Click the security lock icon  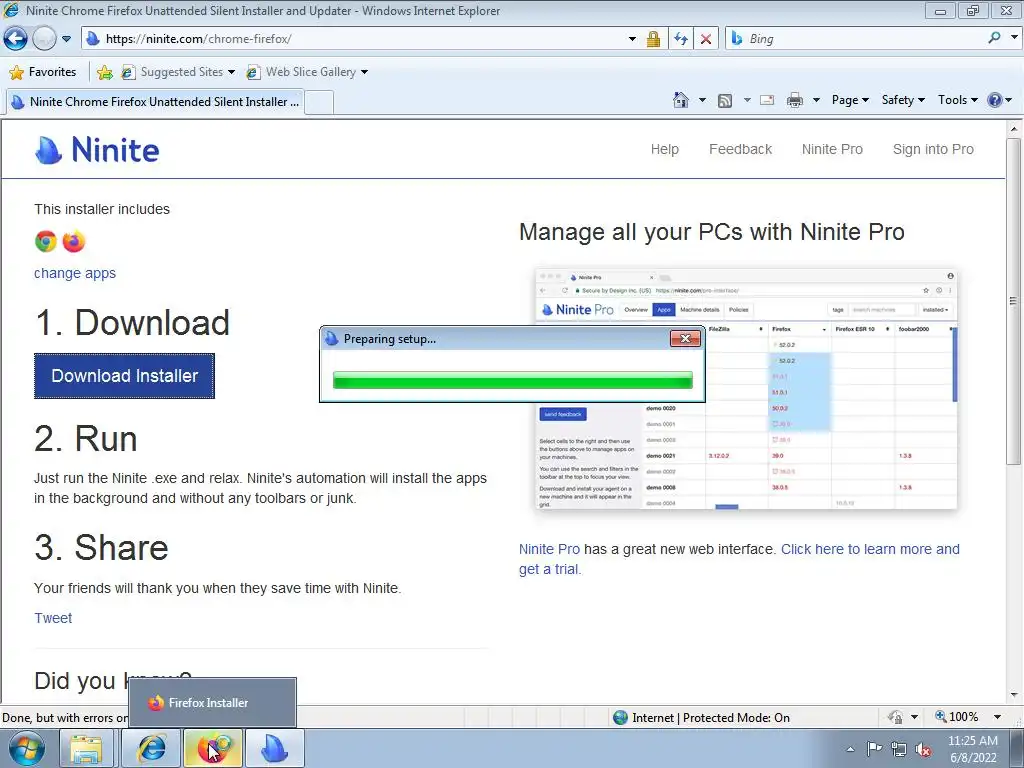tap(653, 39)
